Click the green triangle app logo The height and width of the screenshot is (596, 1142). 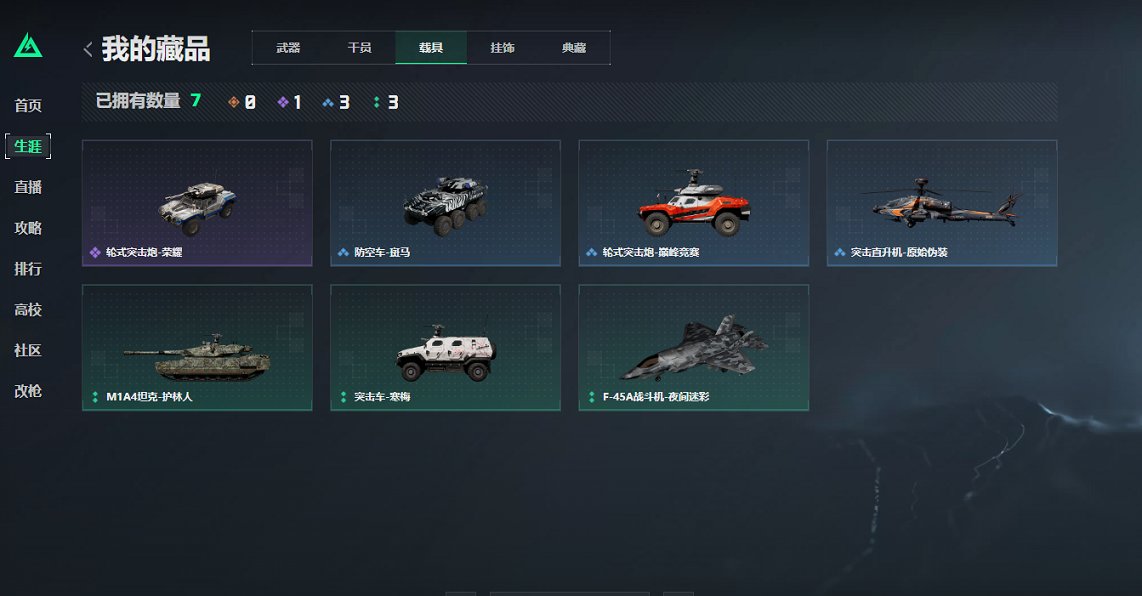point(28,45)
